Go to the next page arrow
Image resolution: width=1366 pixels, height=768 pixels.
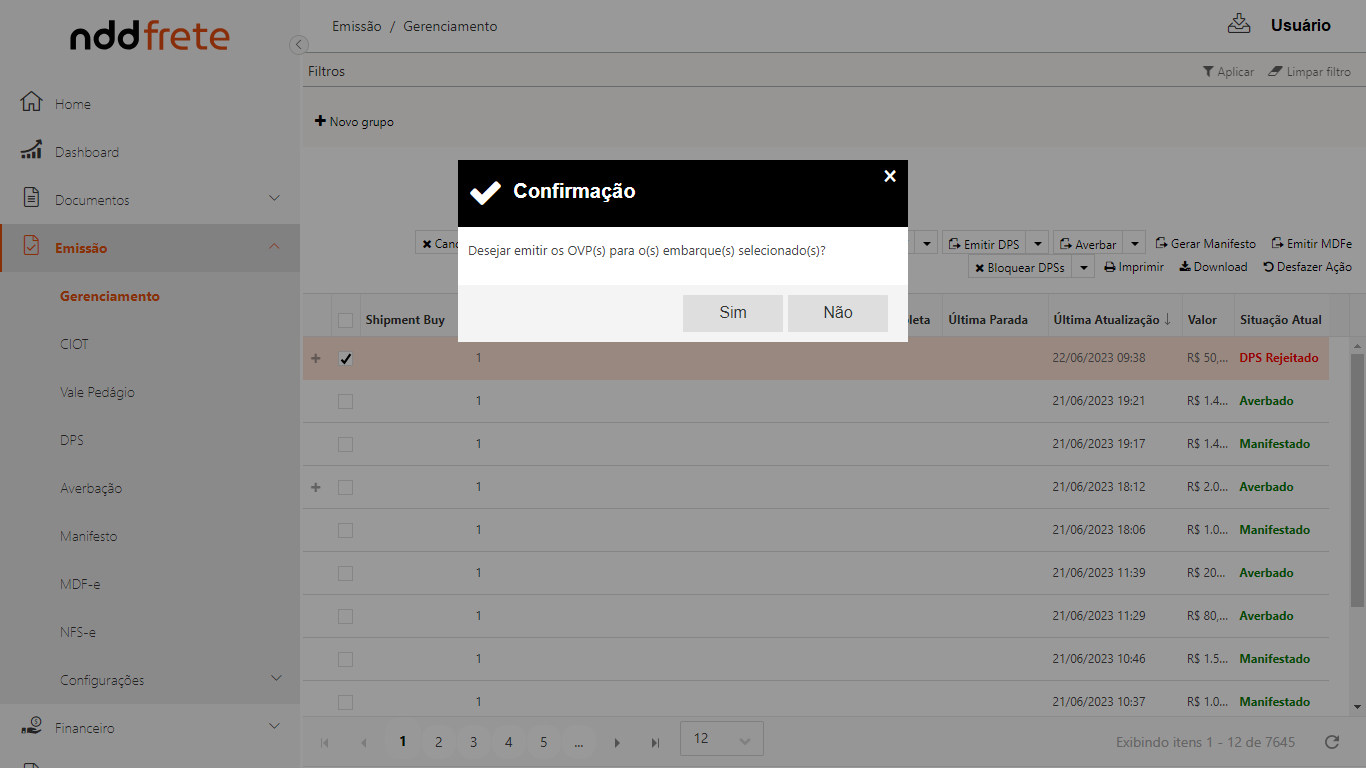point(617,743)
